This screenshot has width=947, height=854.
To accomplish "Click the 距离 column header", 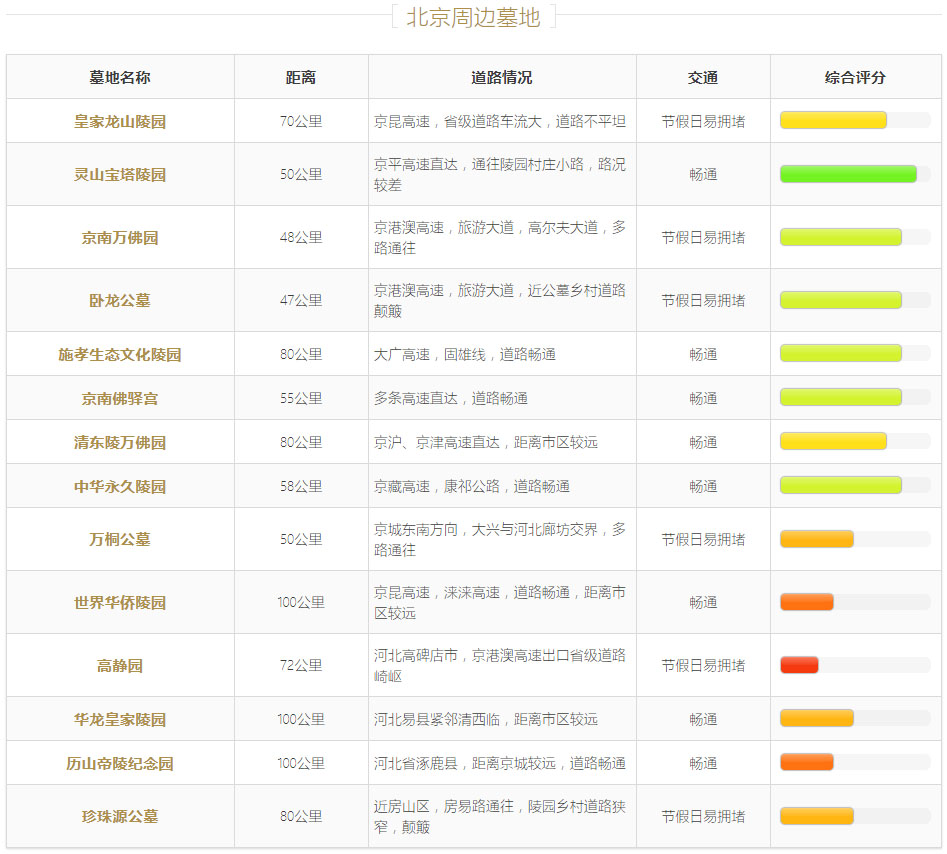I will pyautogui.click(x=301, y=77).
